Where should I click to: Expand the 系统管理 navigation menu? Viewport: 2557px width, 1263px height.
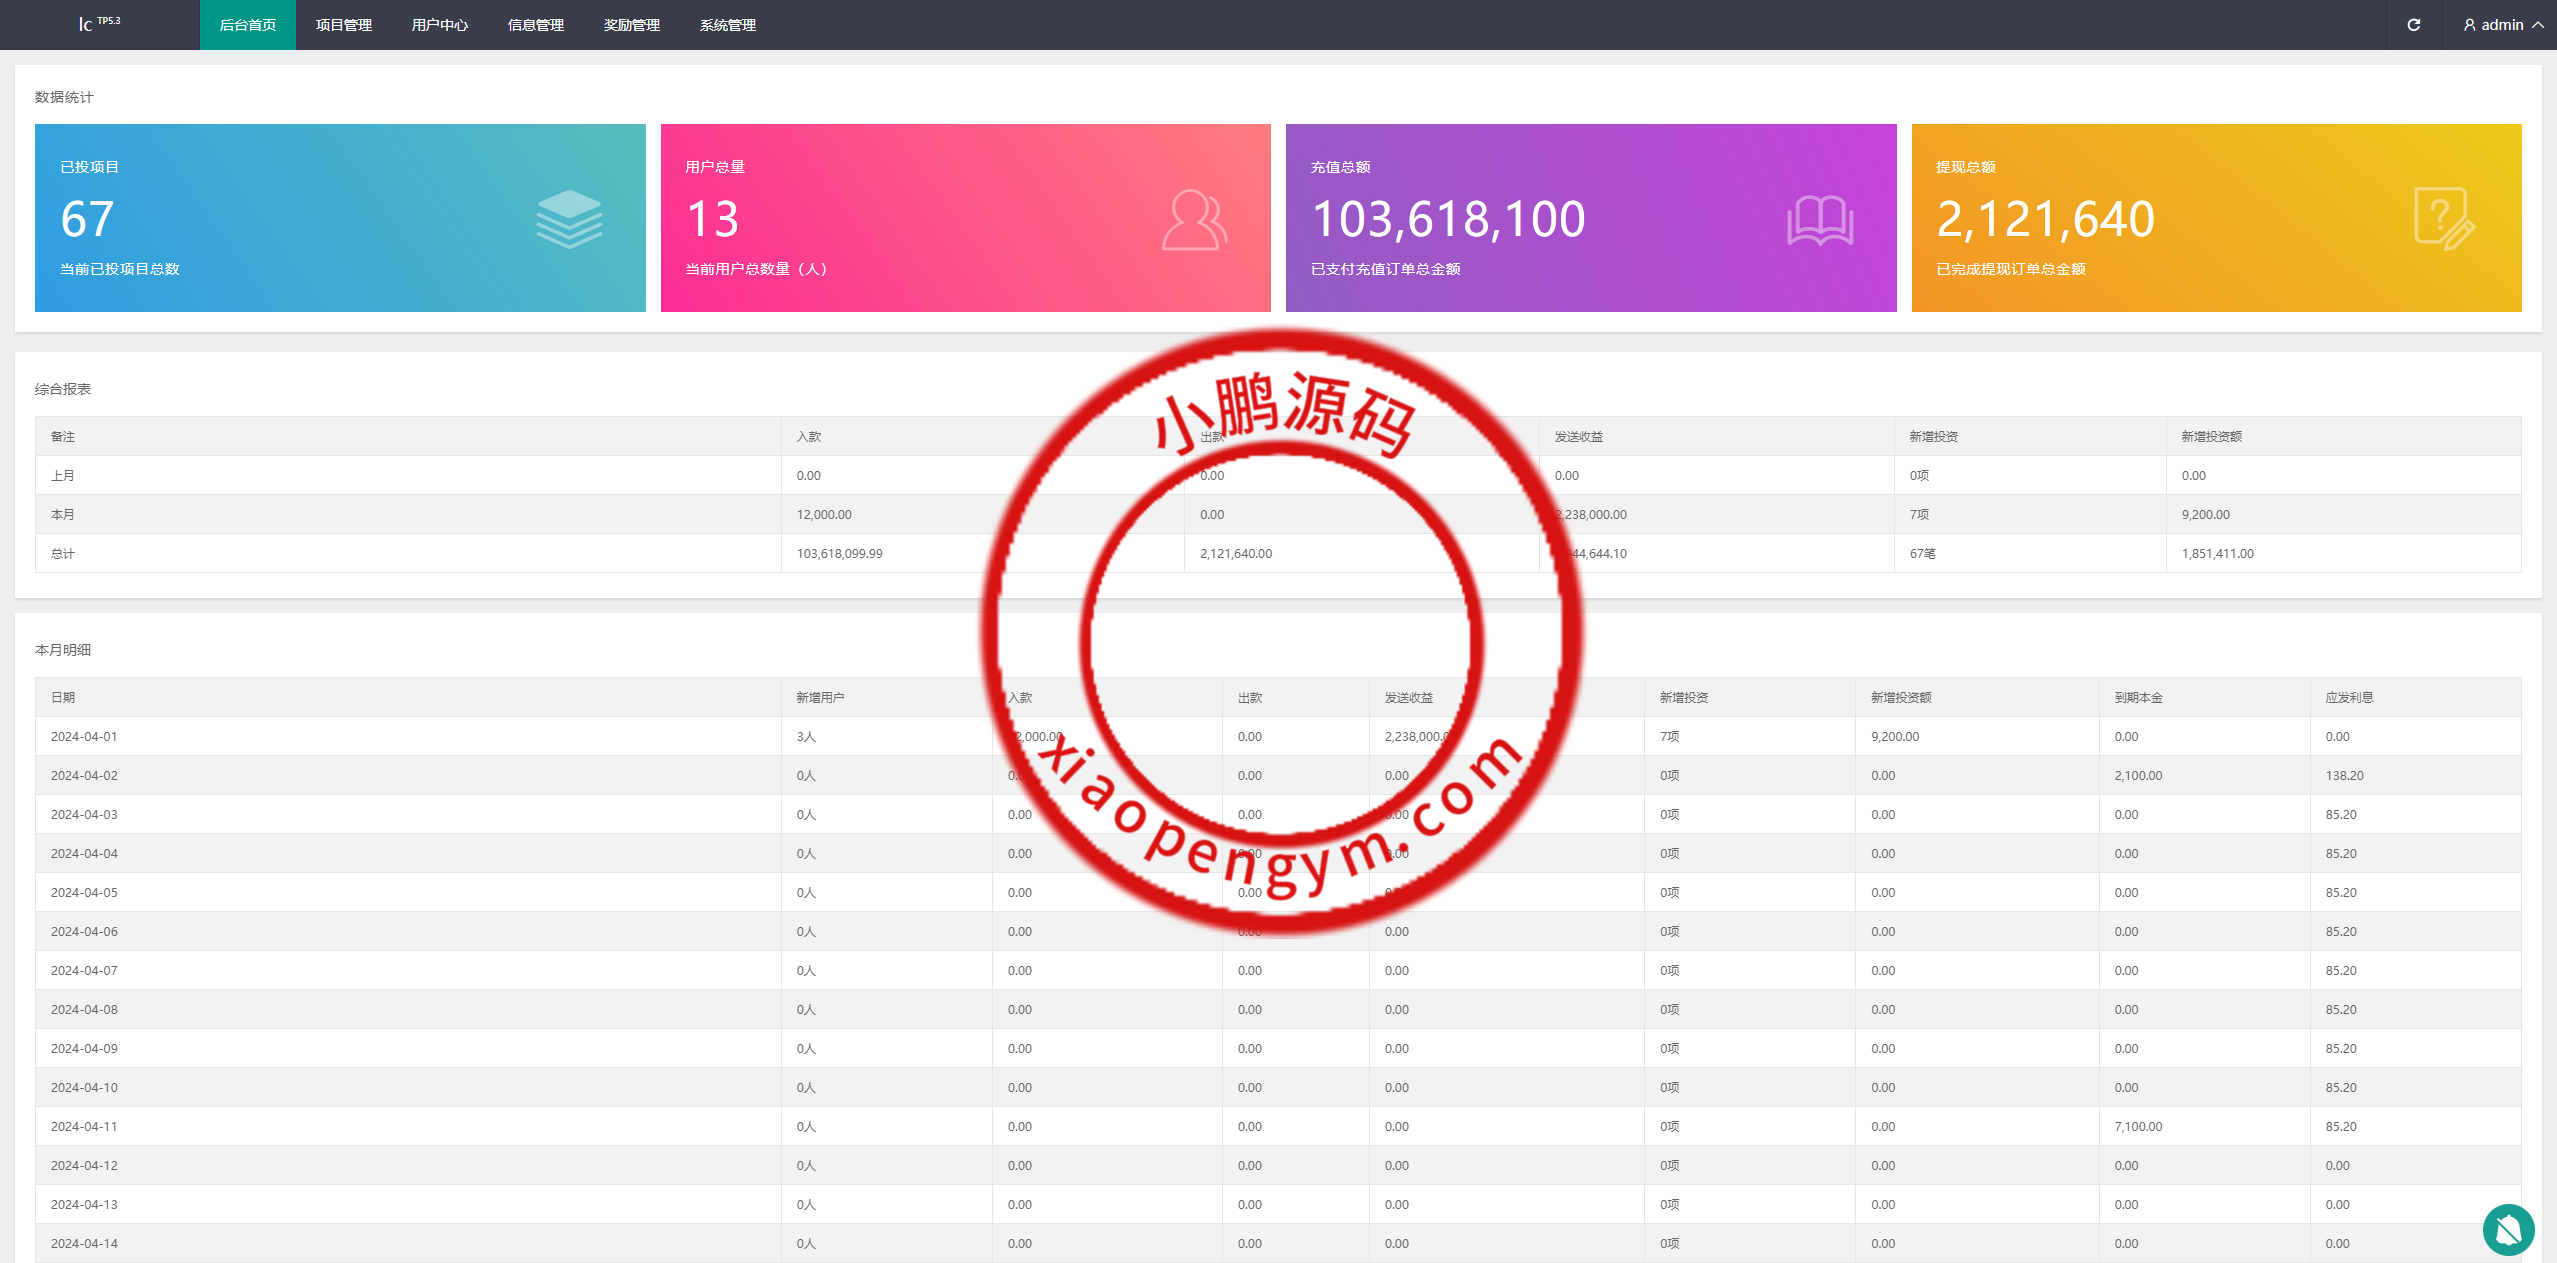click(728, 25)
